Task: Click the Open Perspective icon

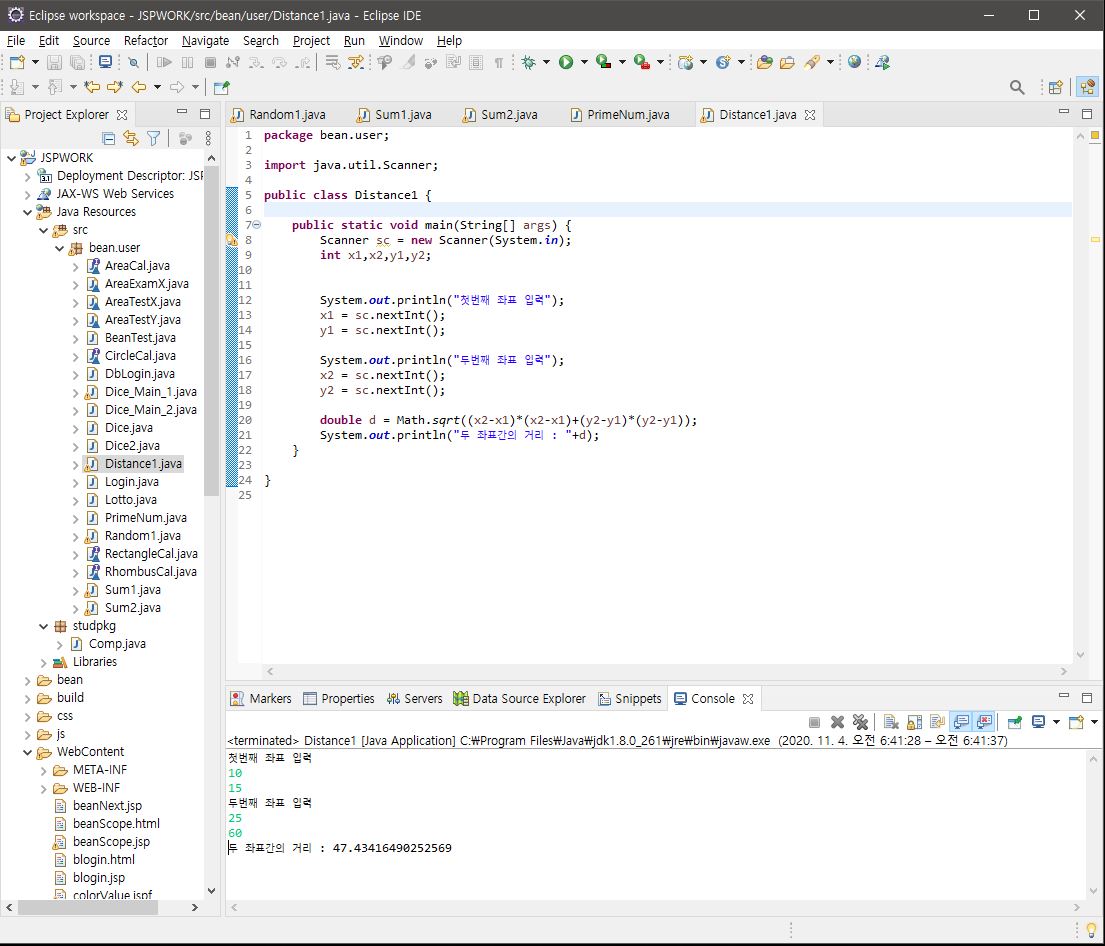Action: (1055, 87)
